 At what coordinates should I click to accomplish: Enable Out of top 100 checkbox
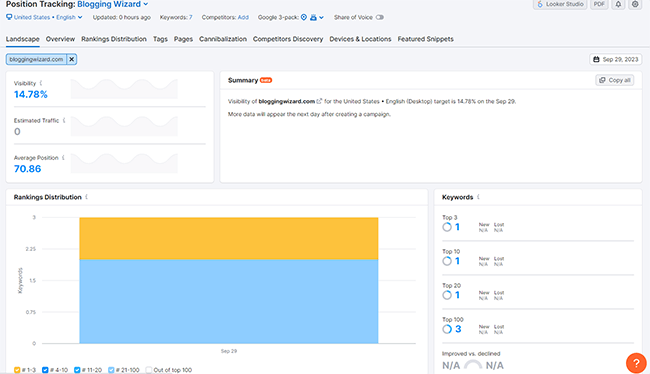(x=149, y=370)
